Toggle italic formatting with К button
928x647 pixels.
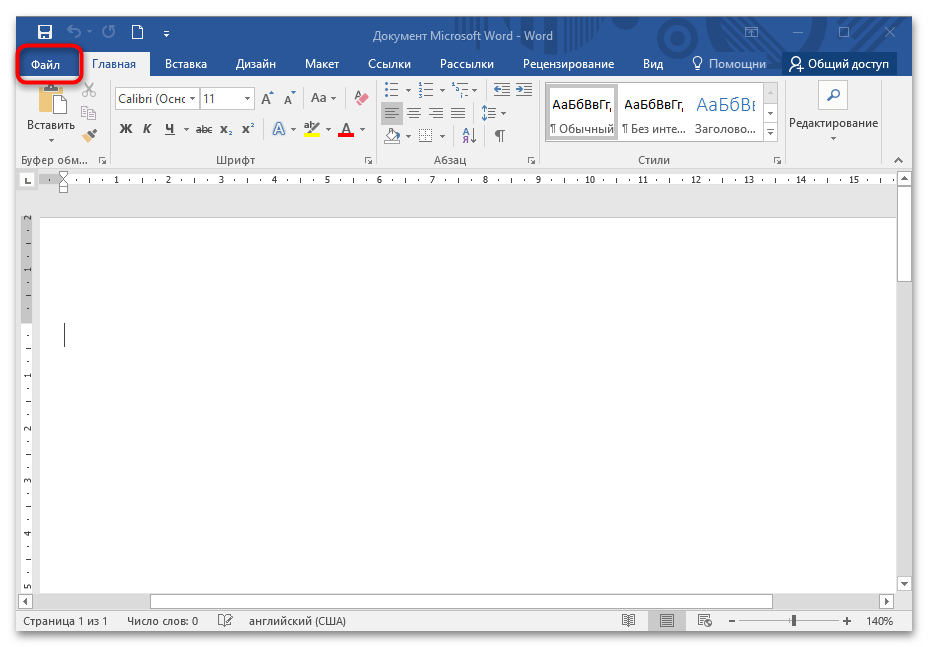pos(147,129)
